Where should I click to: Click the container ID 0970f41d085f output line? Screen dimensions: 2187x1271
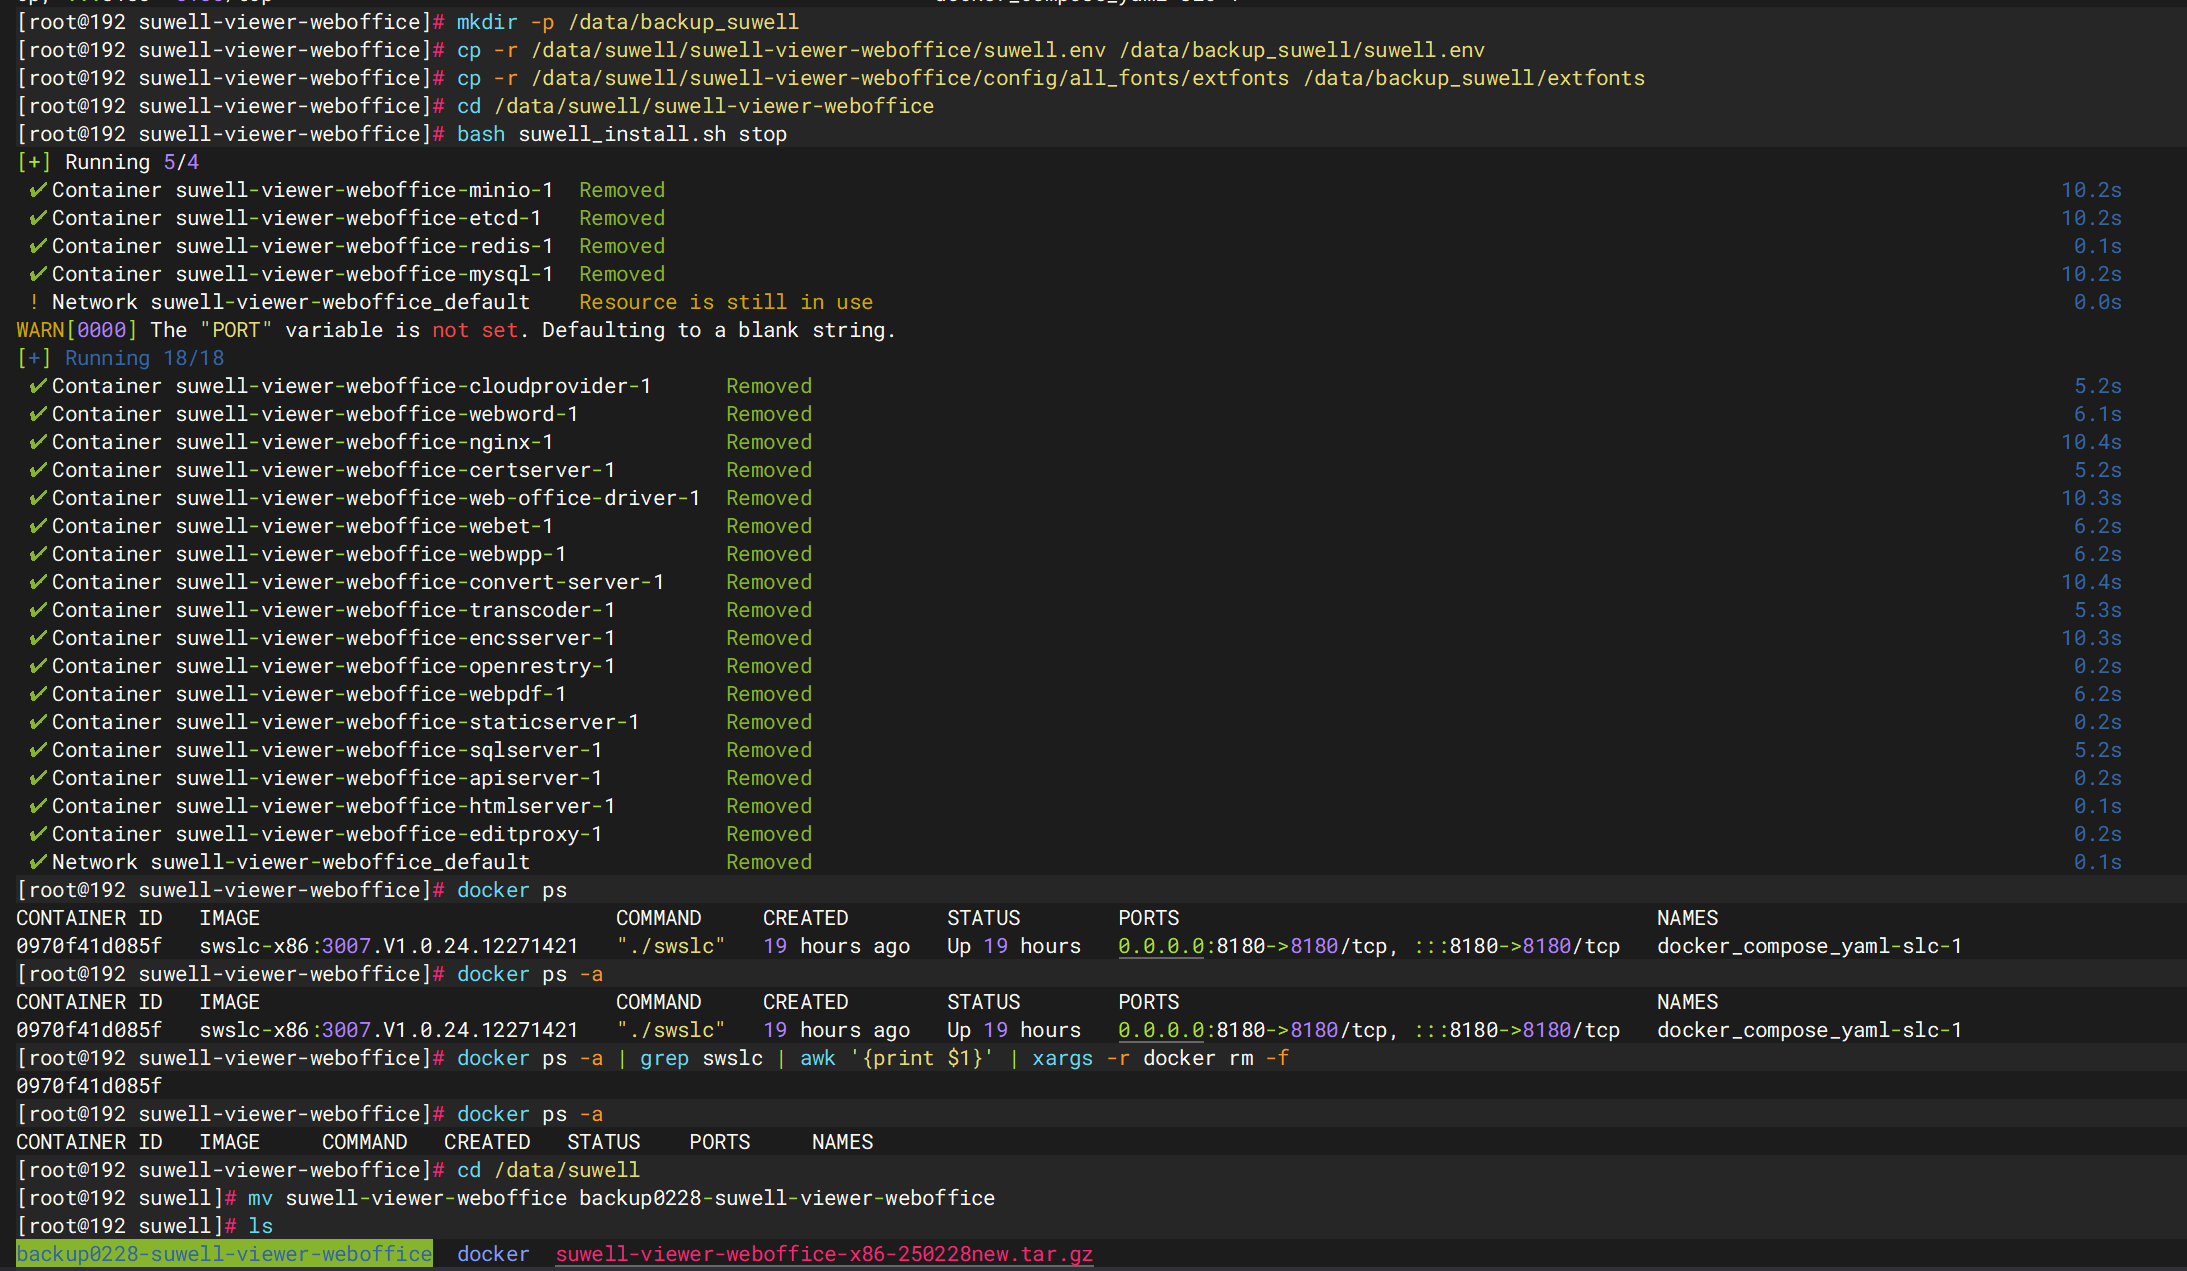click(89, 1086)
